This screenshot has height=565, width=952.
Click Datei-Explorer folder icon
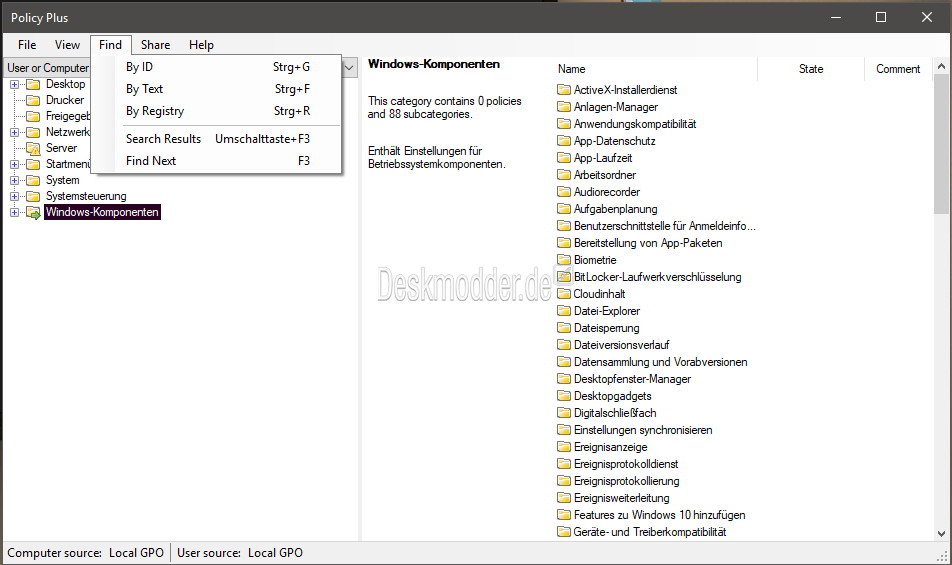click(x=564, y=311)
